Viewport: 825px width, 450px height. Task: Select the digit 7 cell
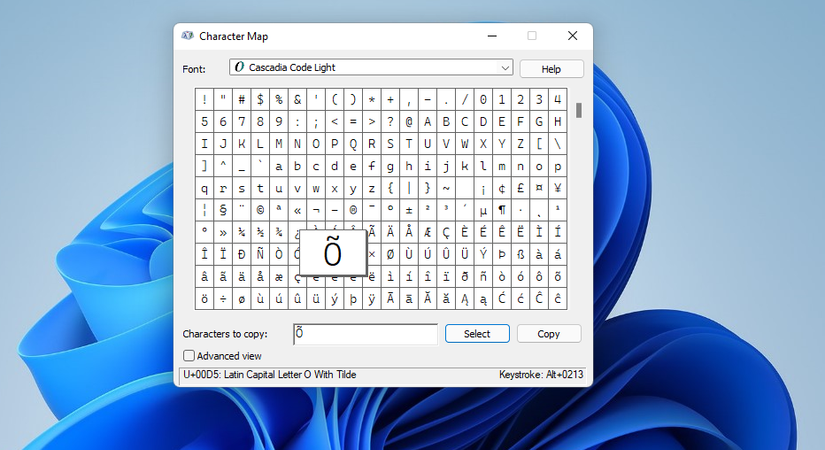[242, 122]
